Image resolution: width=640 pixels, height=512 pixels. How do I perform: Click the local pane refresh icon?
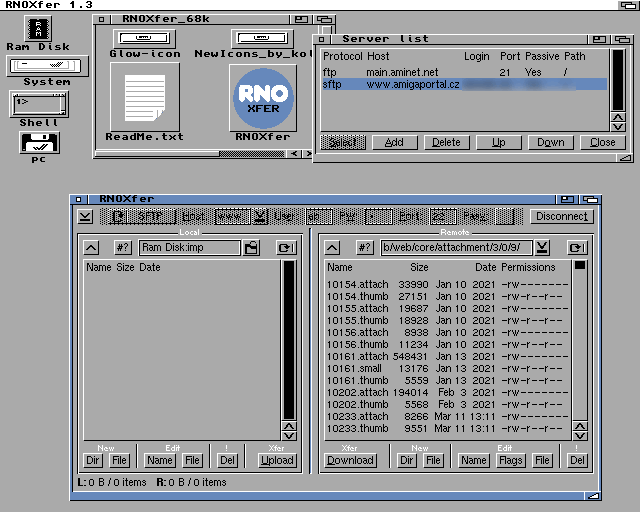[286, 248]
